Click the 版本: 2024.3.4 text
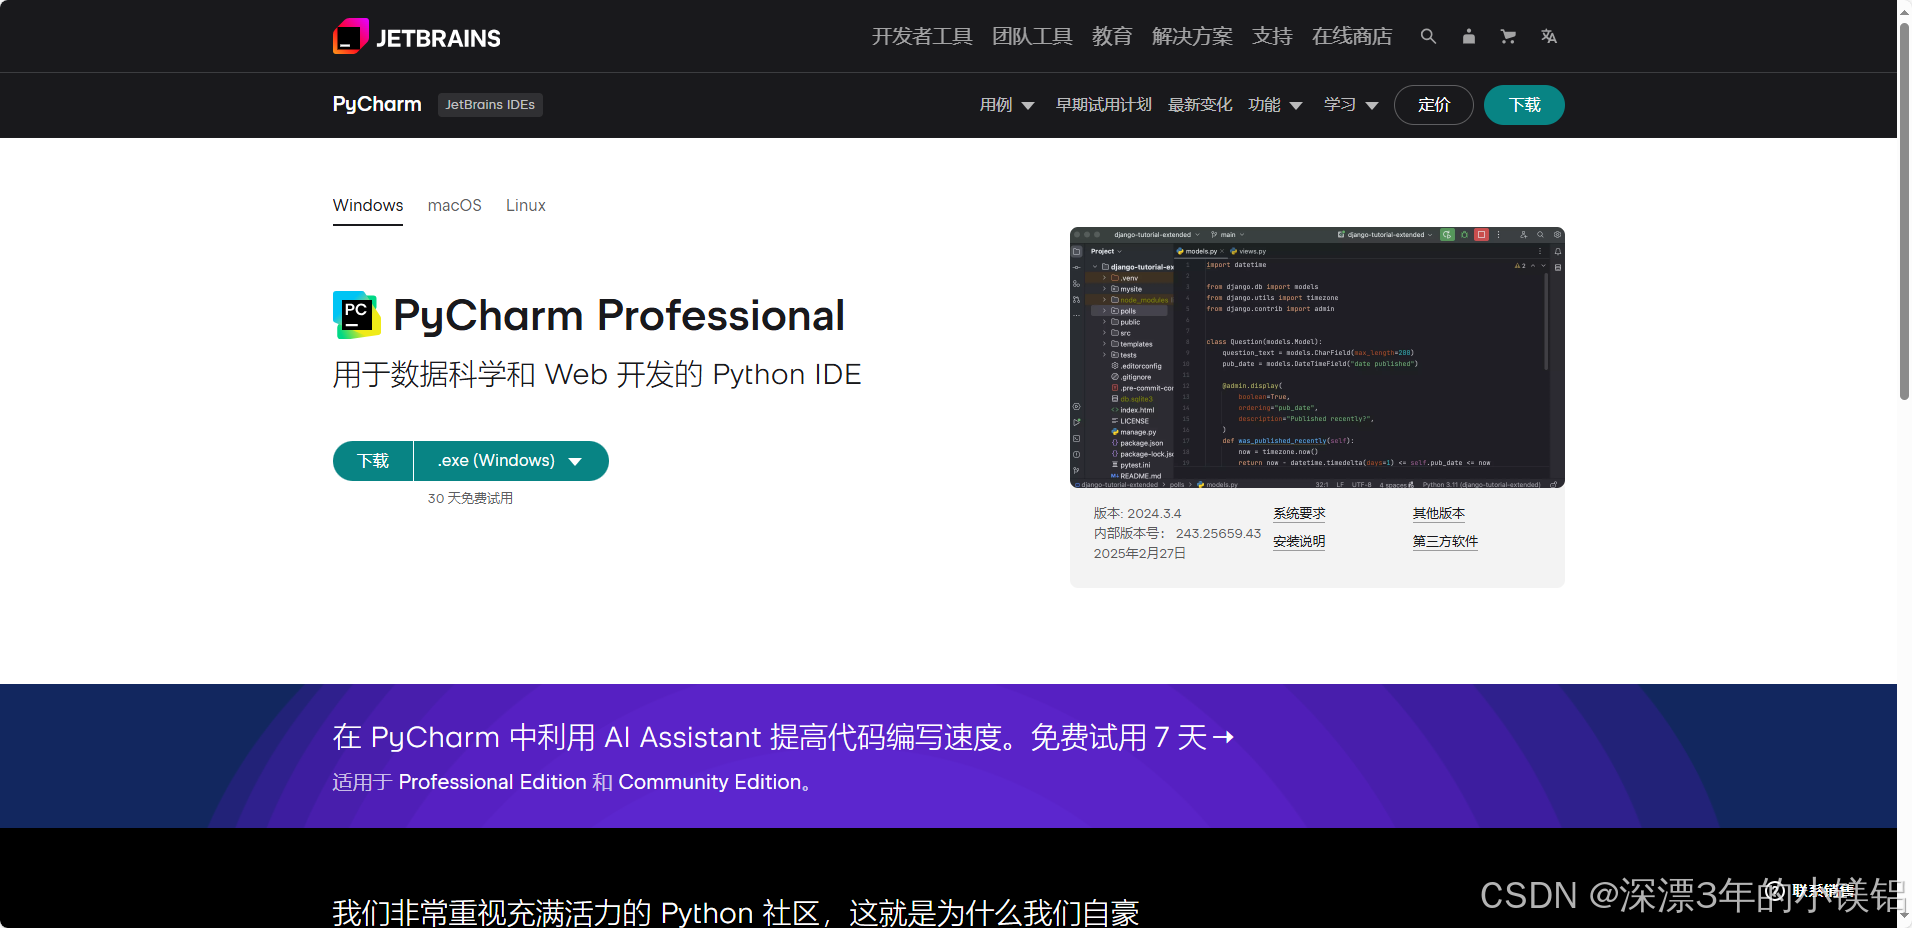1912x928 pixels. (1137, 513)
